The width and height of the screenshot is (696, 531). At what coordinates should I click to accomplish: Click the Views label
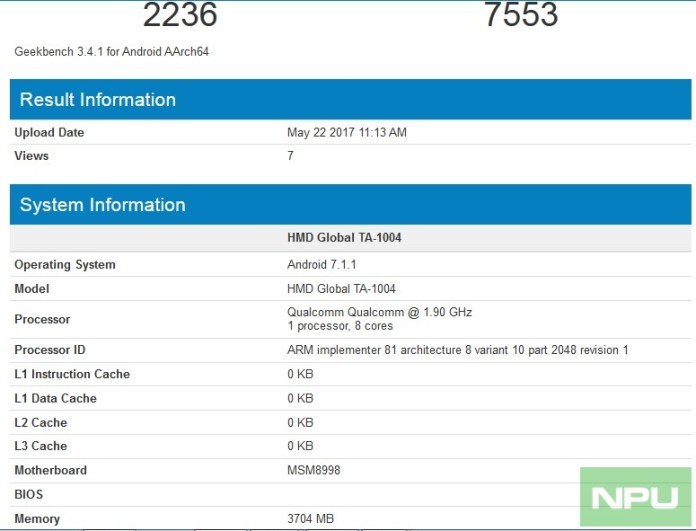(x=32, y=156)
